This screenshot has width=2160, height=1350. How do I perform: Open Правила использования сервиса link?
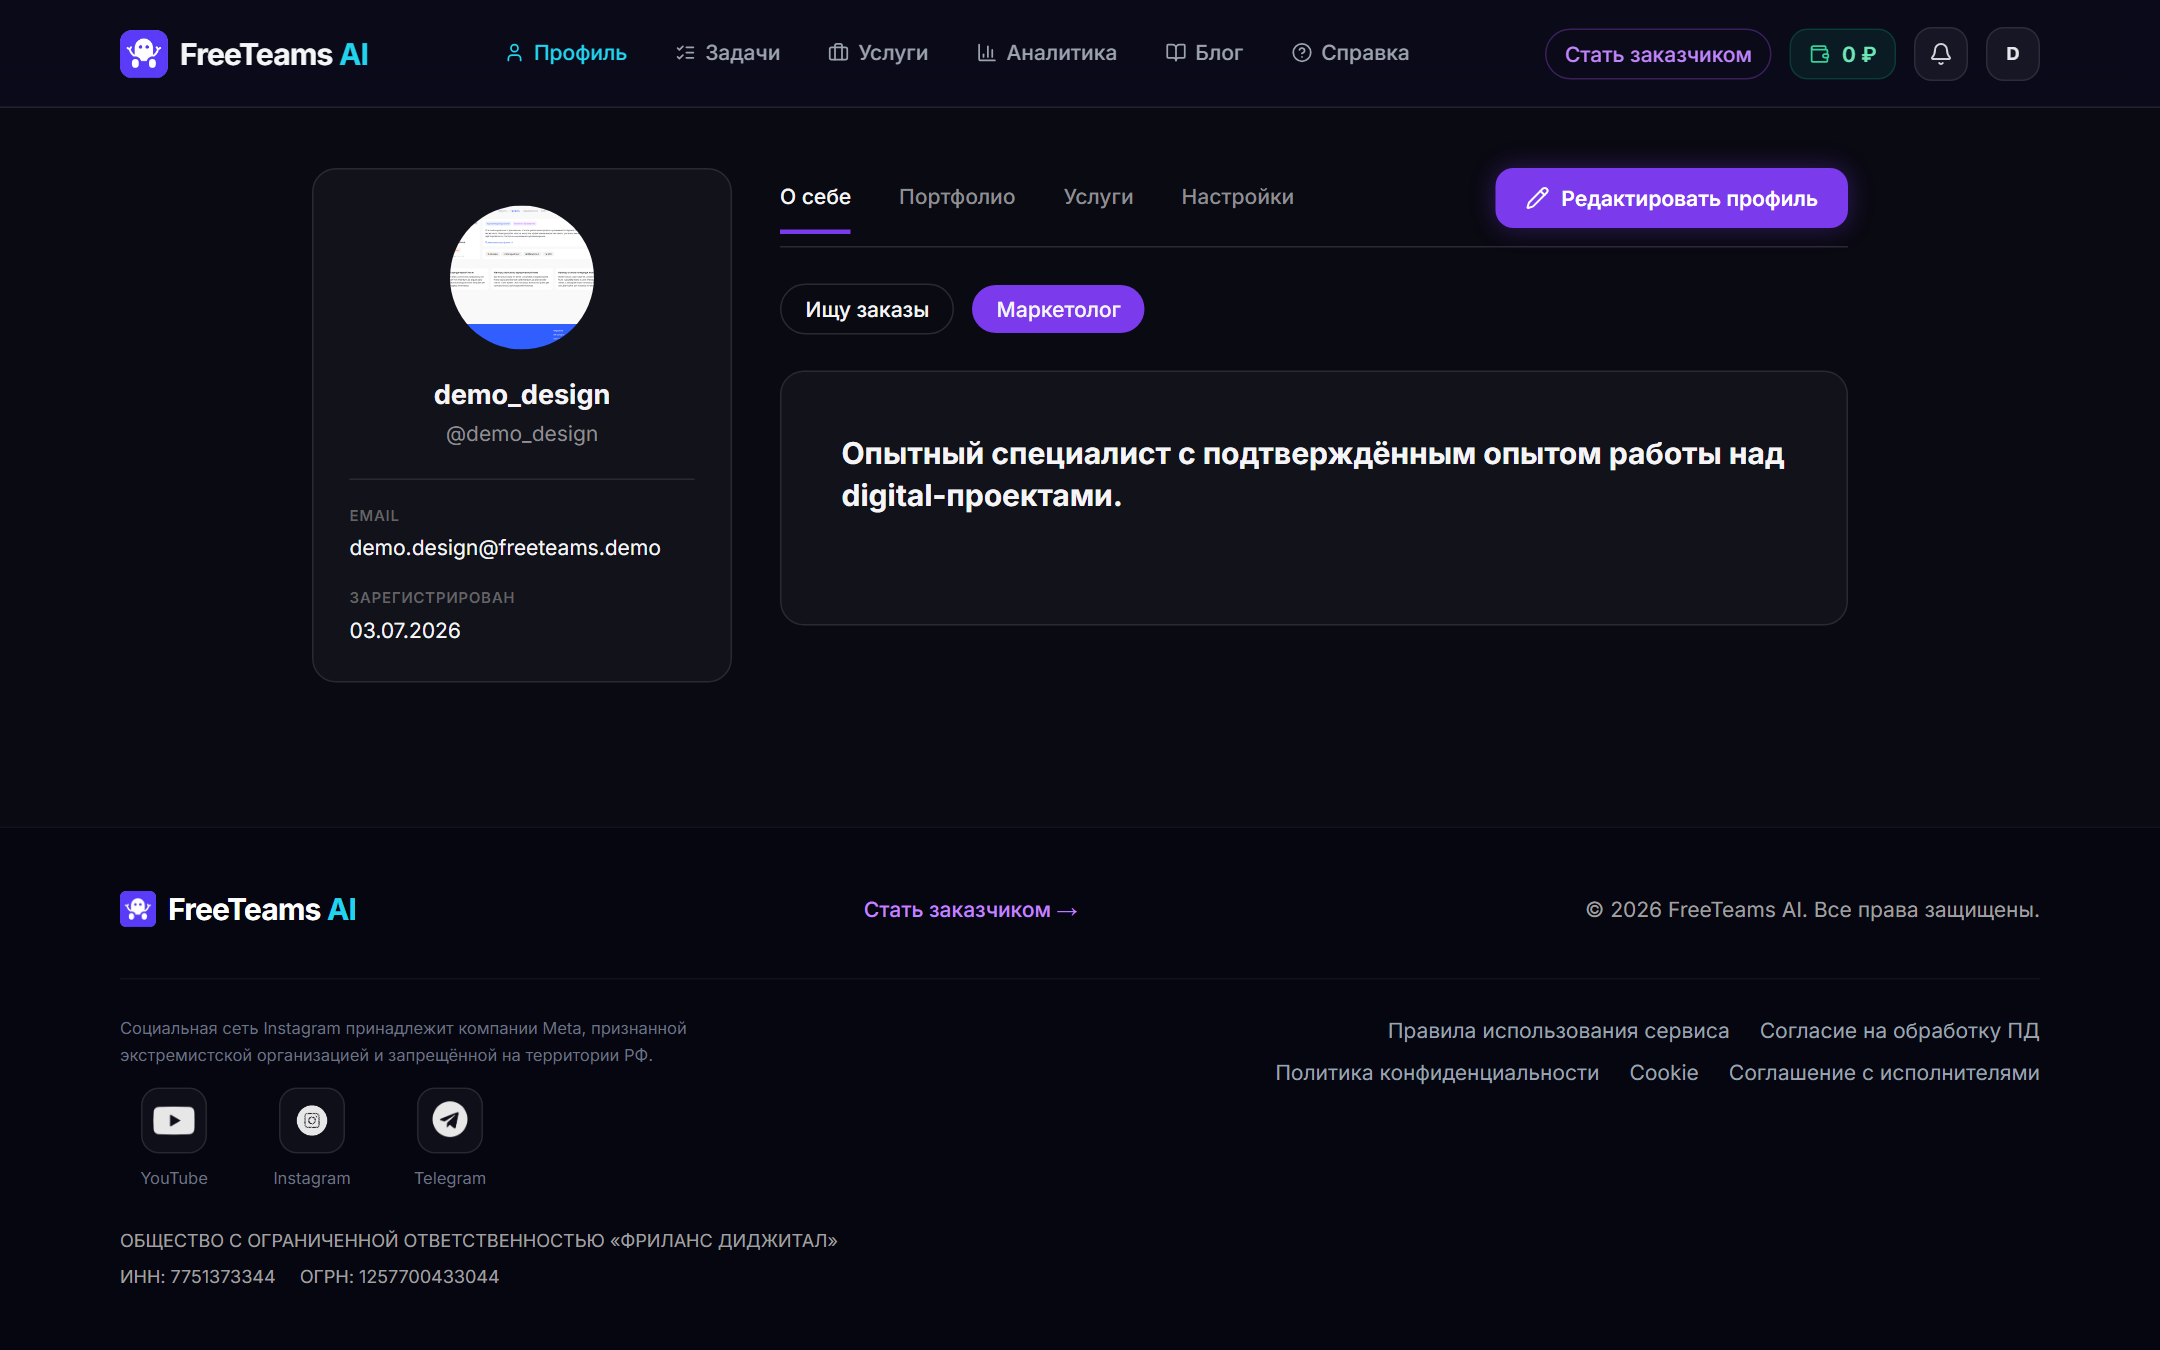point(1558,1031)
